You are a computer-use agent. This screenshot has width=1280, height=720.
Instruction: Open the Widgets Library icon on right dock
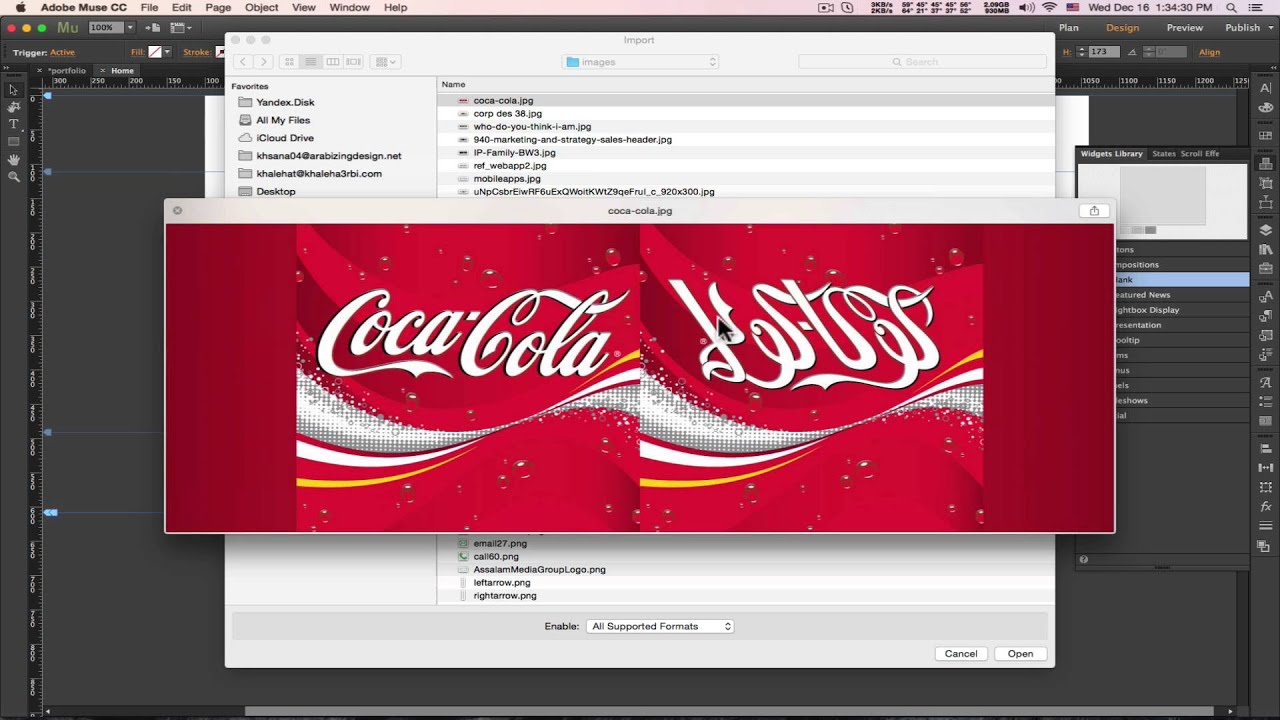tap(1265, 163)
